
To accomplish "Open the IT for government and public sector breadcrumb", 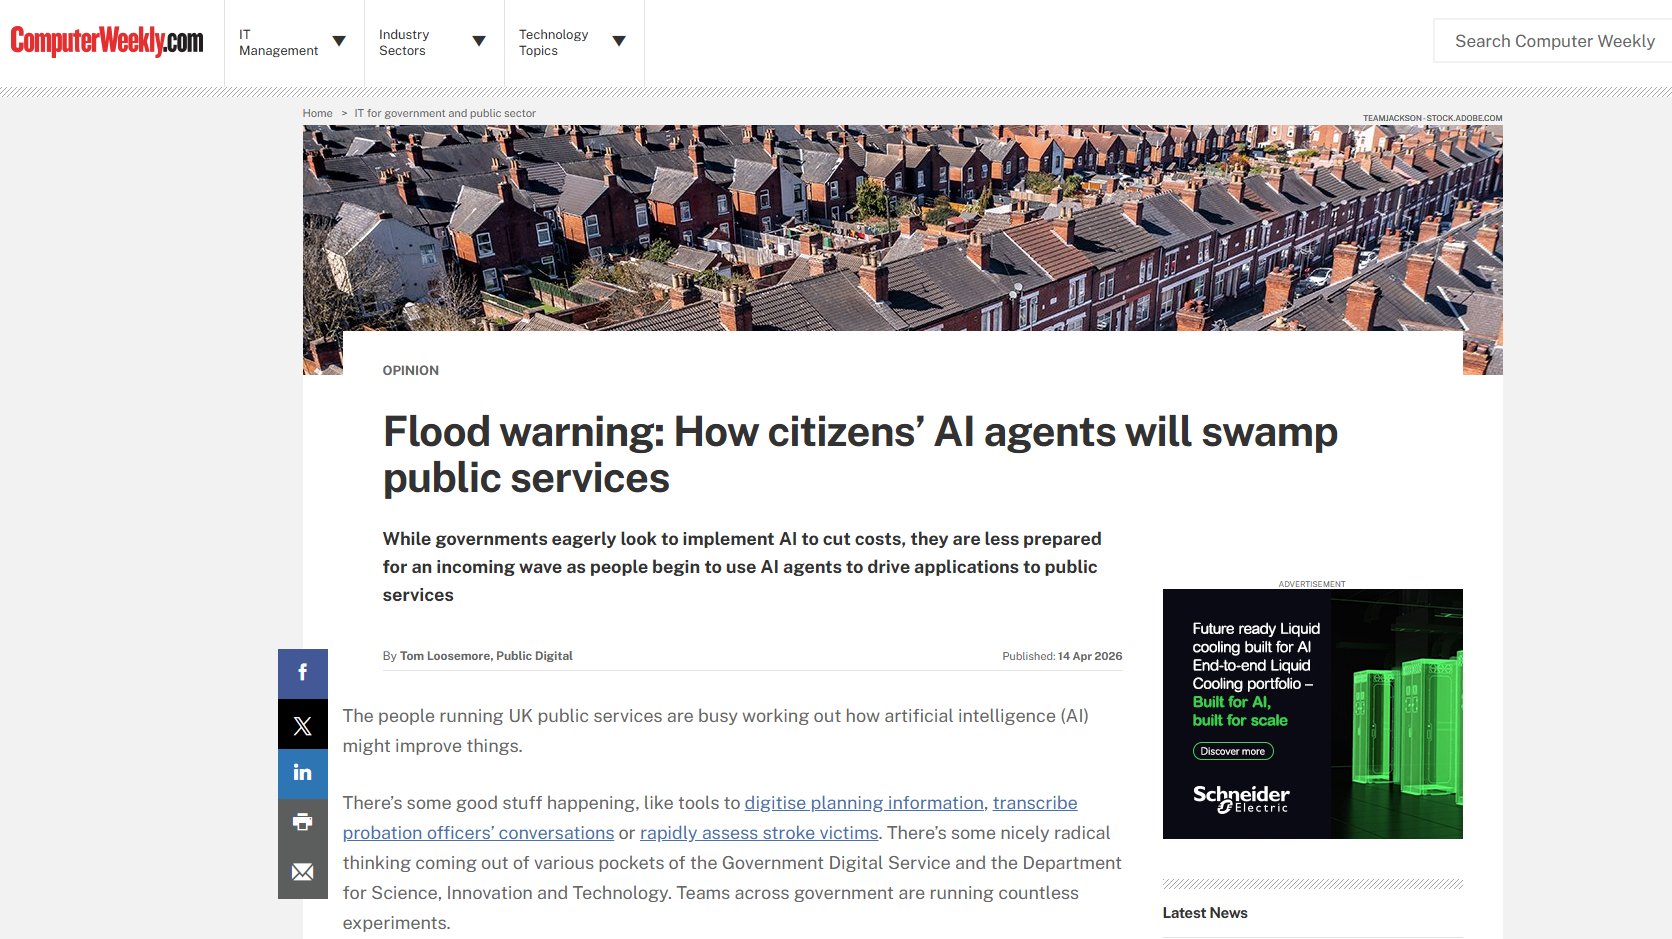I will pos(445,113).
